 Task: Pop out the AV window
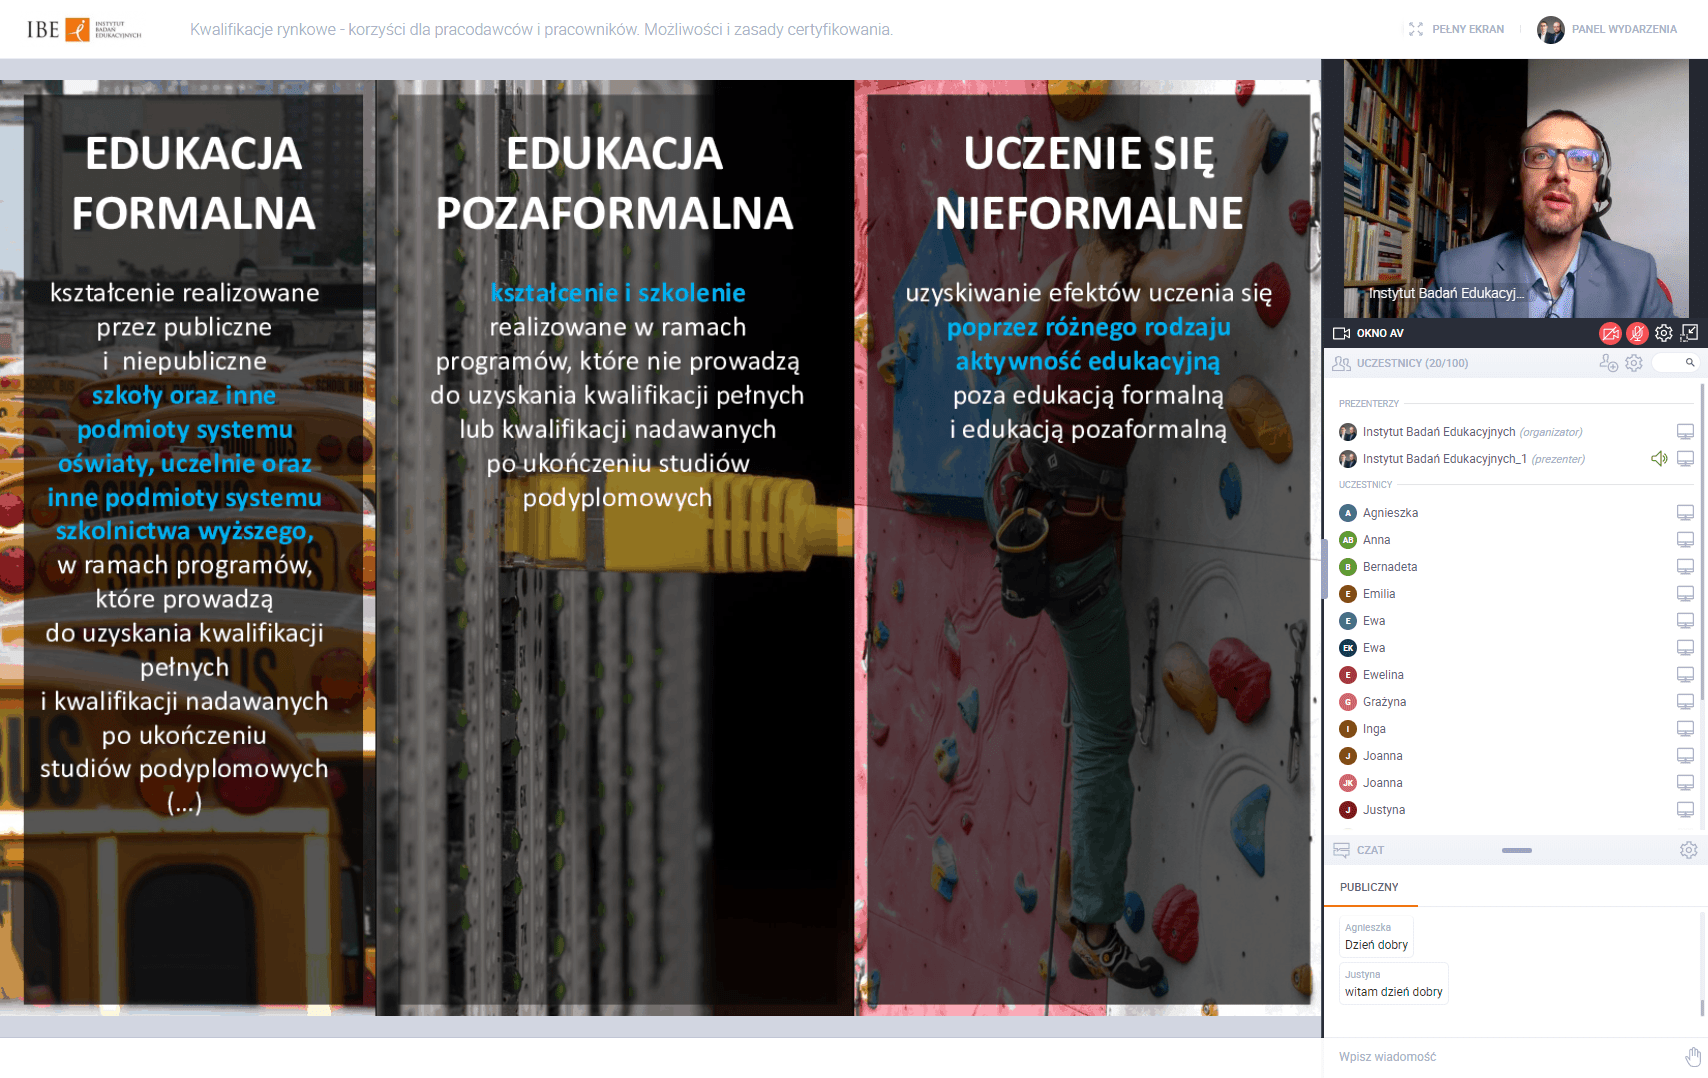(x=1689, y=333)
